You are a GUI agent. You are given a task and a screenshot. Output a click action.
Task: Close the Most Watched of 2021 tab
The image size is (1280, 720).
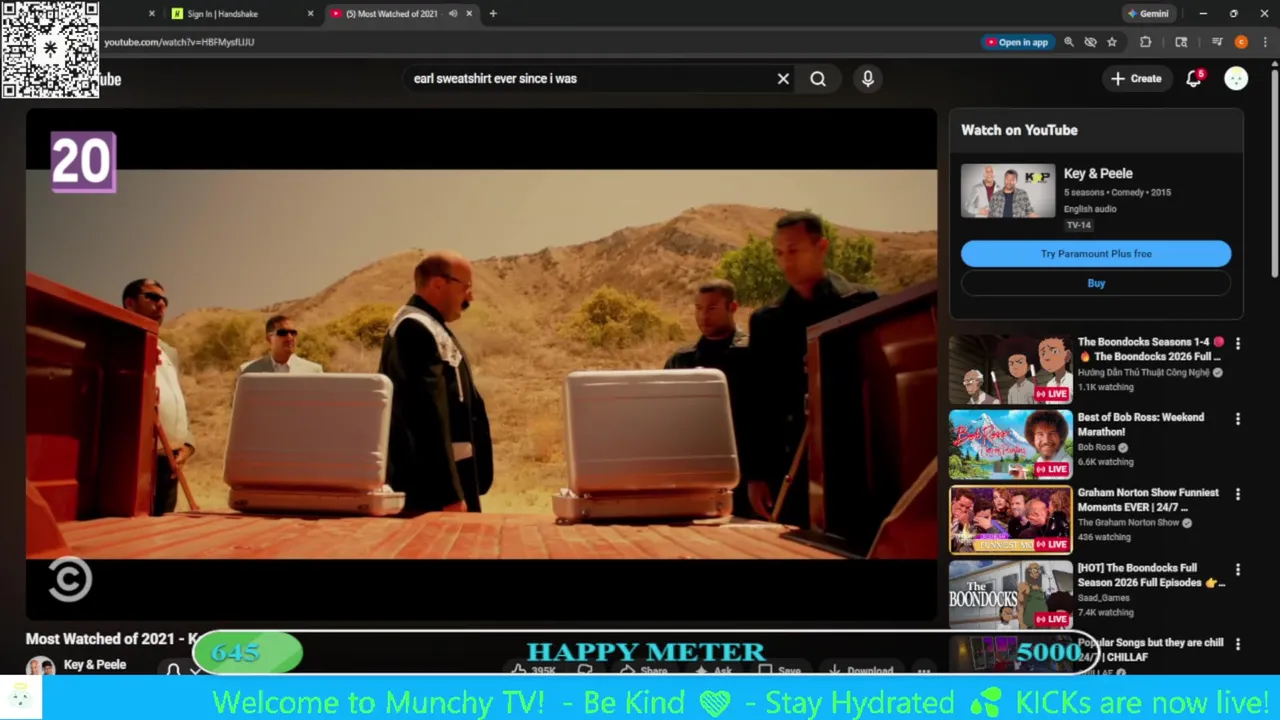click(469, 14)
